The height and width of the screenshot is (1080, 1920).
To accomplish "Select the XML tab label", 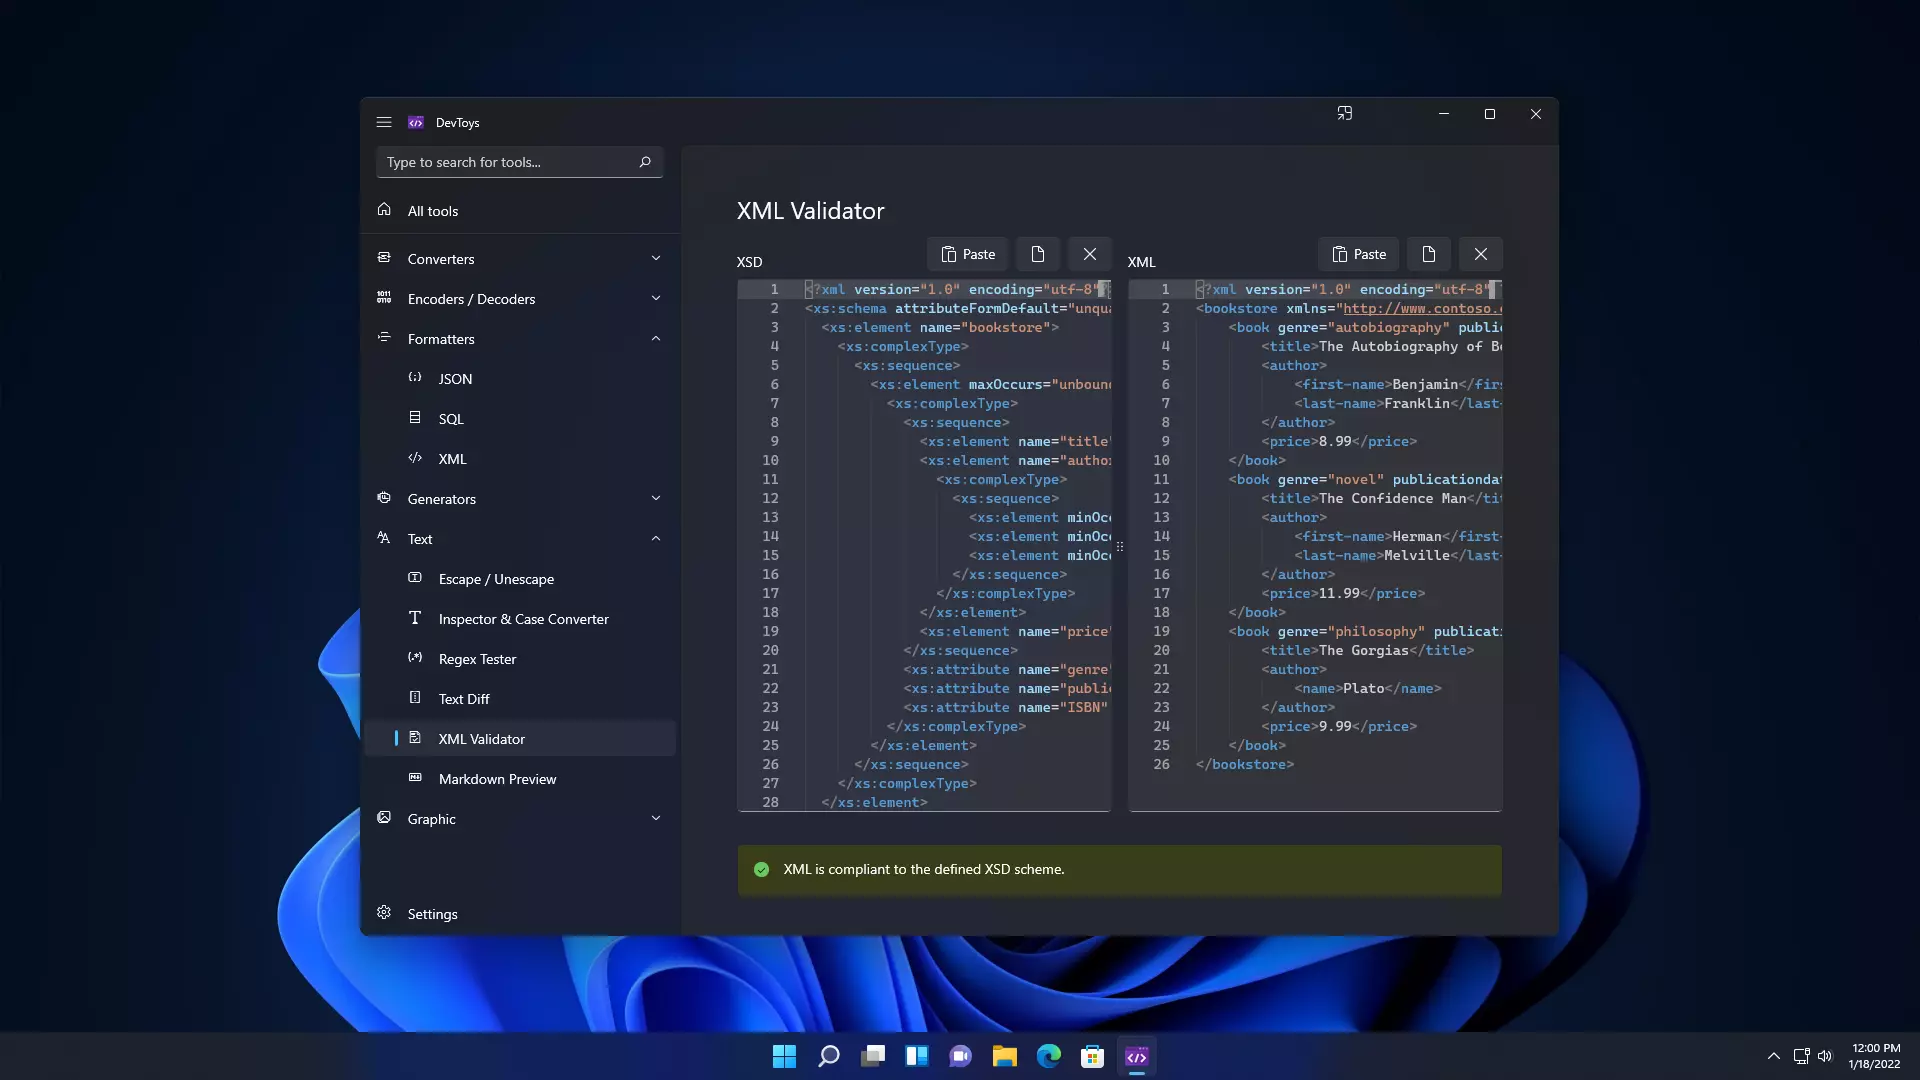I will click(1141, 260).
